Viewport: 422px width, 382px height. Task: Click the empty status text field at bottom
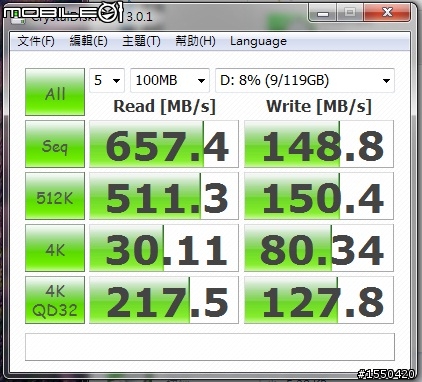coord(210,347)
